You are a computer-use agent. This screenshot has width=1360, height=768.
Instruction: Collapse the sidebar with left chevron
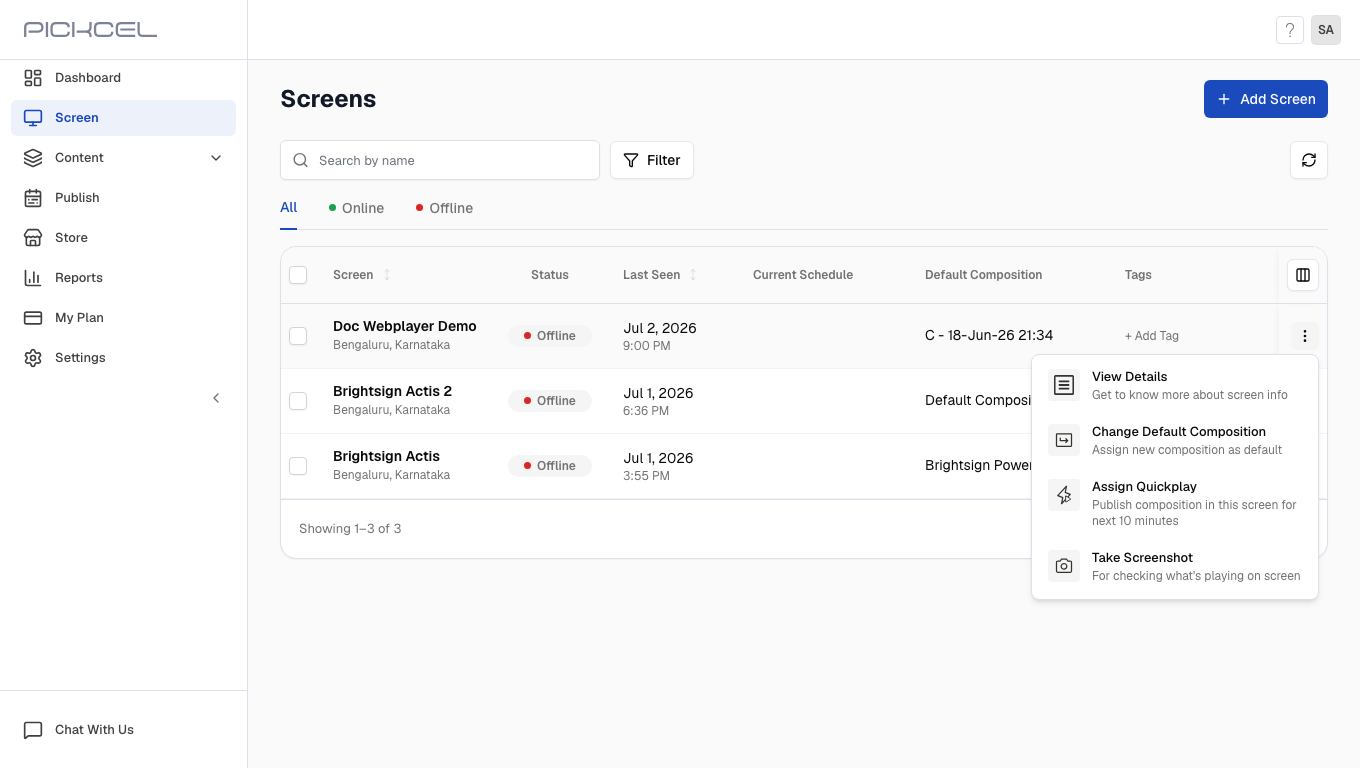click(216, 398)
